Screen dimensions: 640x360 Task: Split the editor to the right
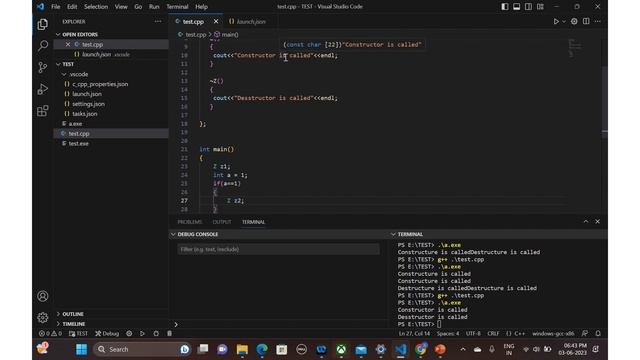[586, 22]
